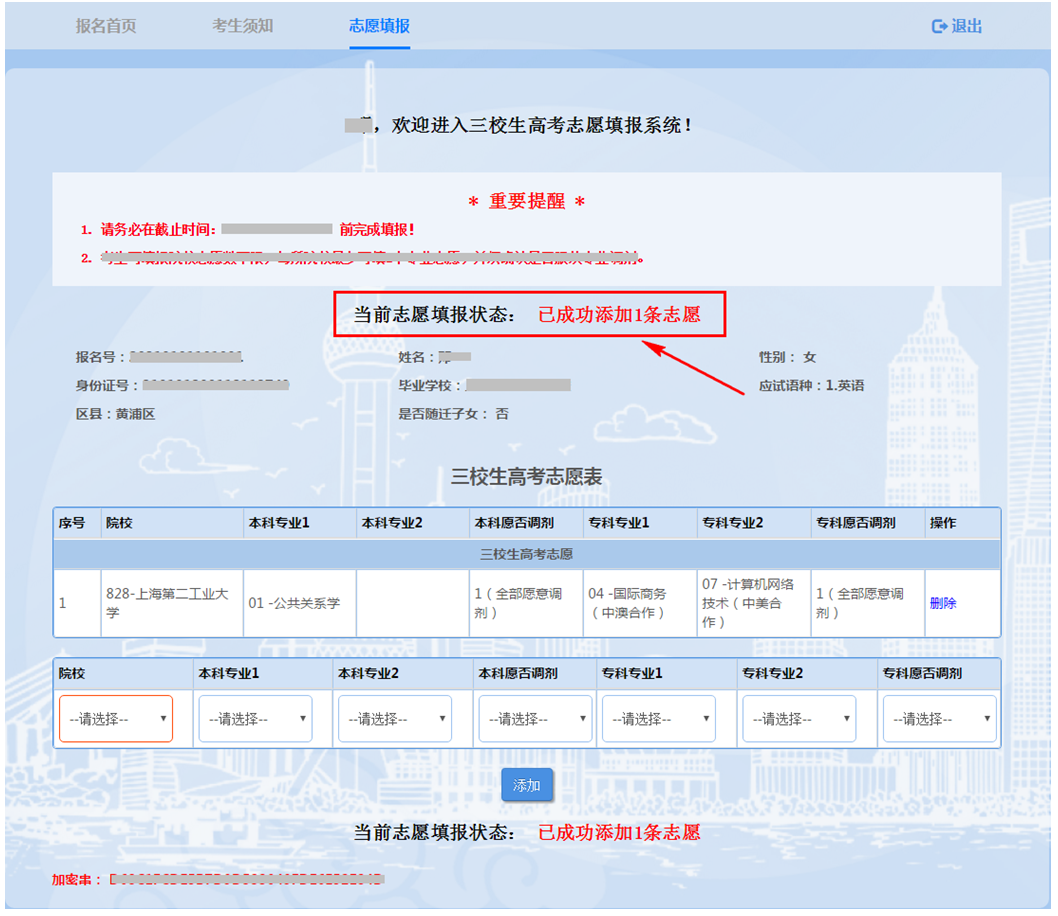Select the 志愿填报 tab
This screenshot has width=1058, height=916.
pos(379,26)
